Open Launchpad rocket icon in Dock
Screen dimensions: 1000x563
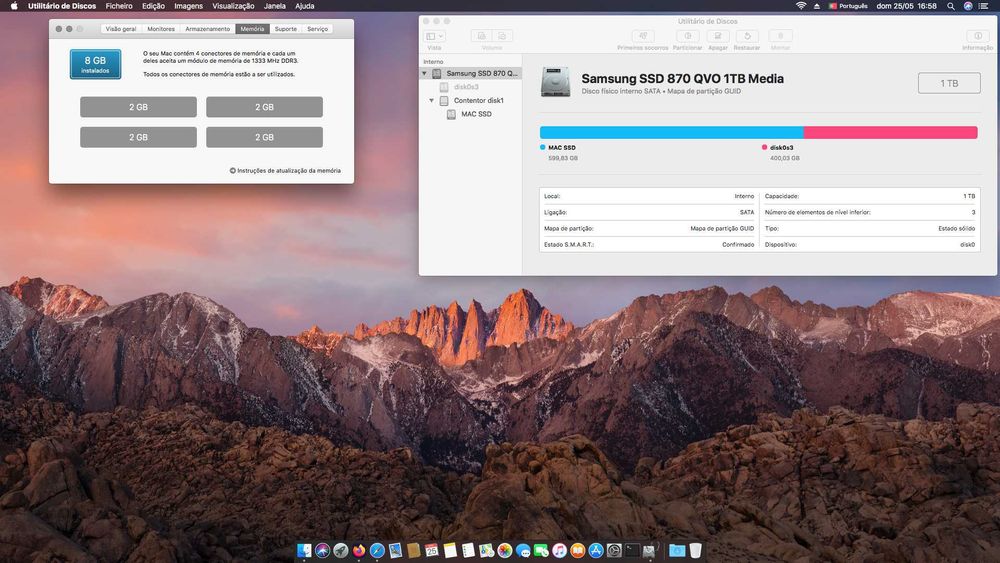point(341,550)
